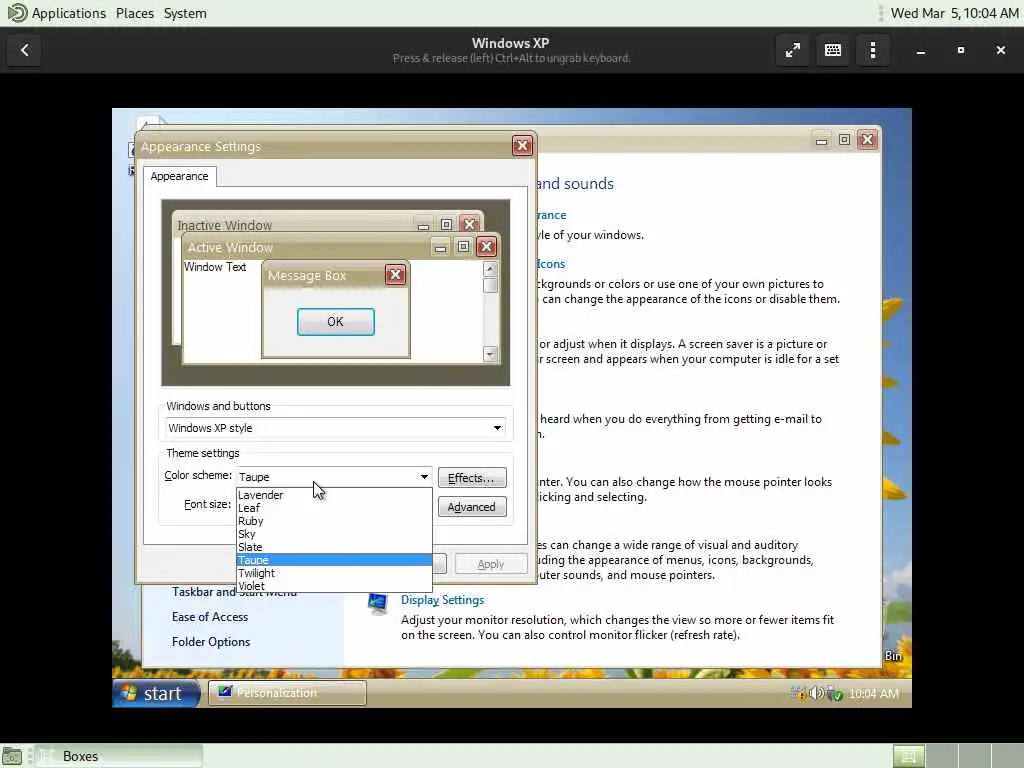Image resolution: width=1024 pixels, height=768 pixels.
Task: Toggle fullscreen in Boxes header
Action: tap(793, 50)
